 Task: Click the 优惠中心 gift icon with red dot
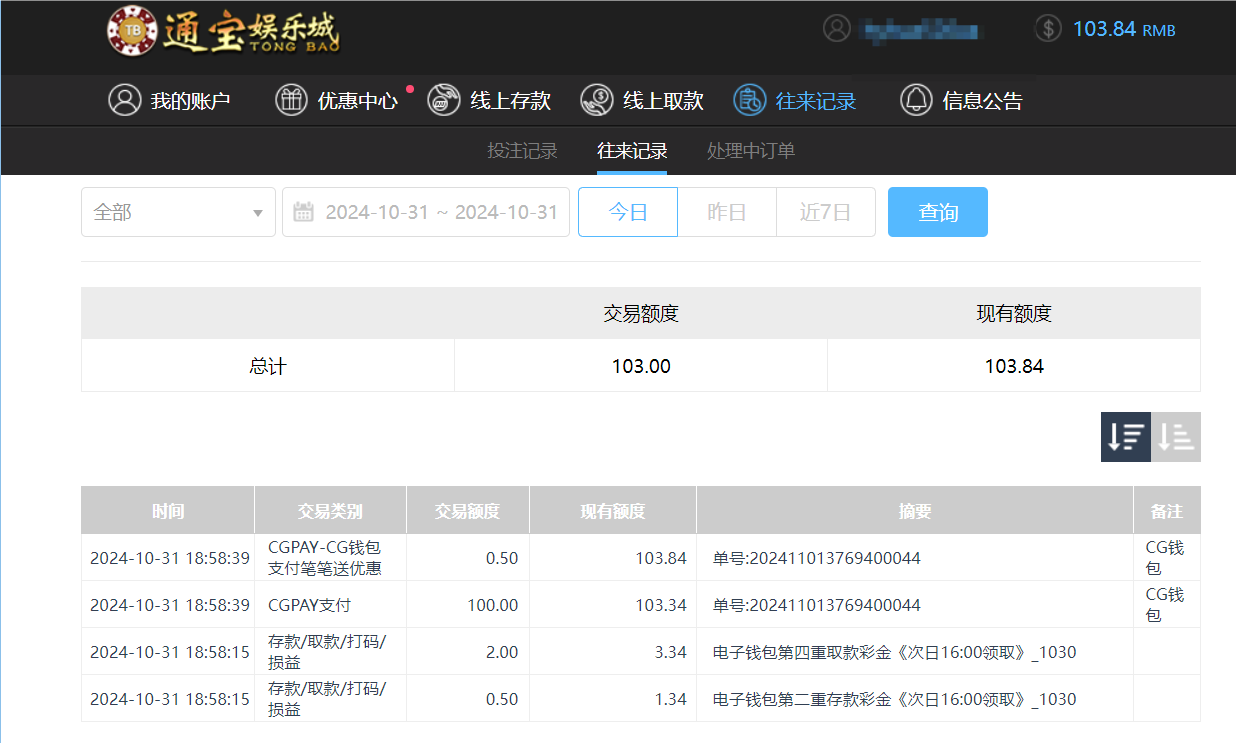pos(291,100)
